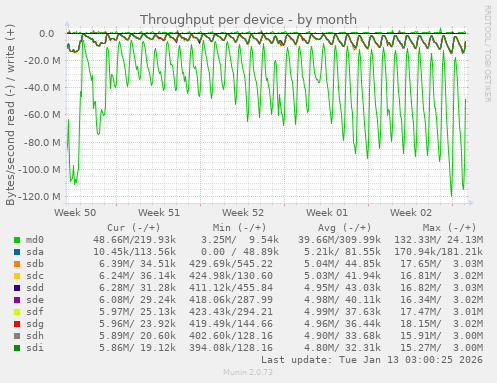Select the 'sda' legend label
This screenshot has height=383, width=497.
tap(35, 252)
